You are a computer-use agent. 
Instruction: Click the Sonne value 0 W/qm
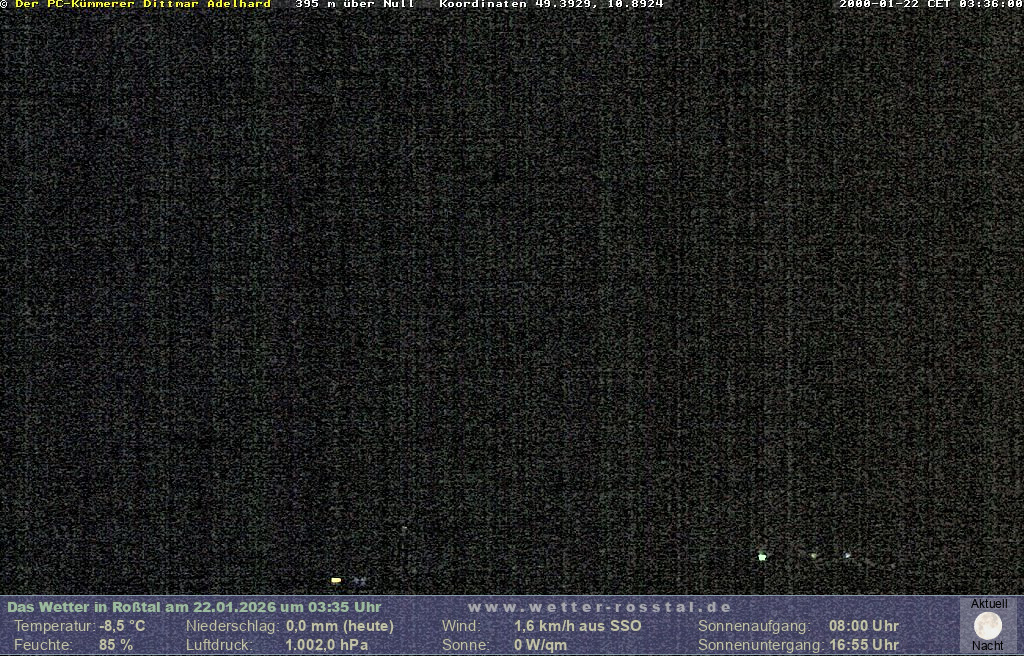pos(541,645)
